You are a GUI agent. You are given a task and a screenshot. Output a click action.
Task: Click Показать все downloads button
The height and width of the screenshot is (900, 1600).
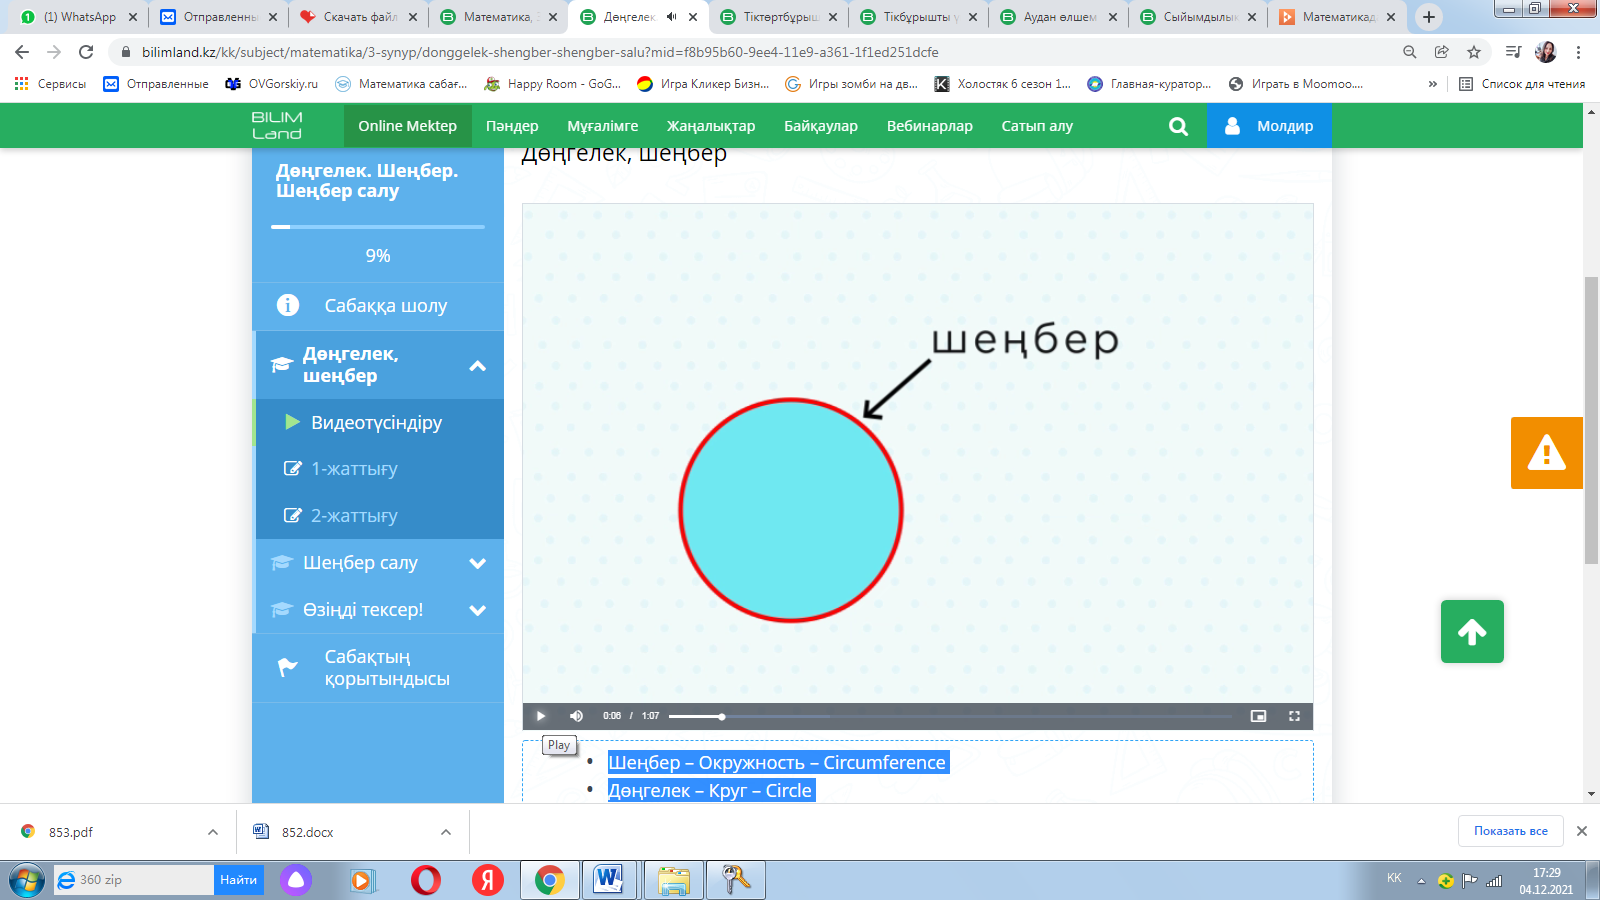(1511, 831)
